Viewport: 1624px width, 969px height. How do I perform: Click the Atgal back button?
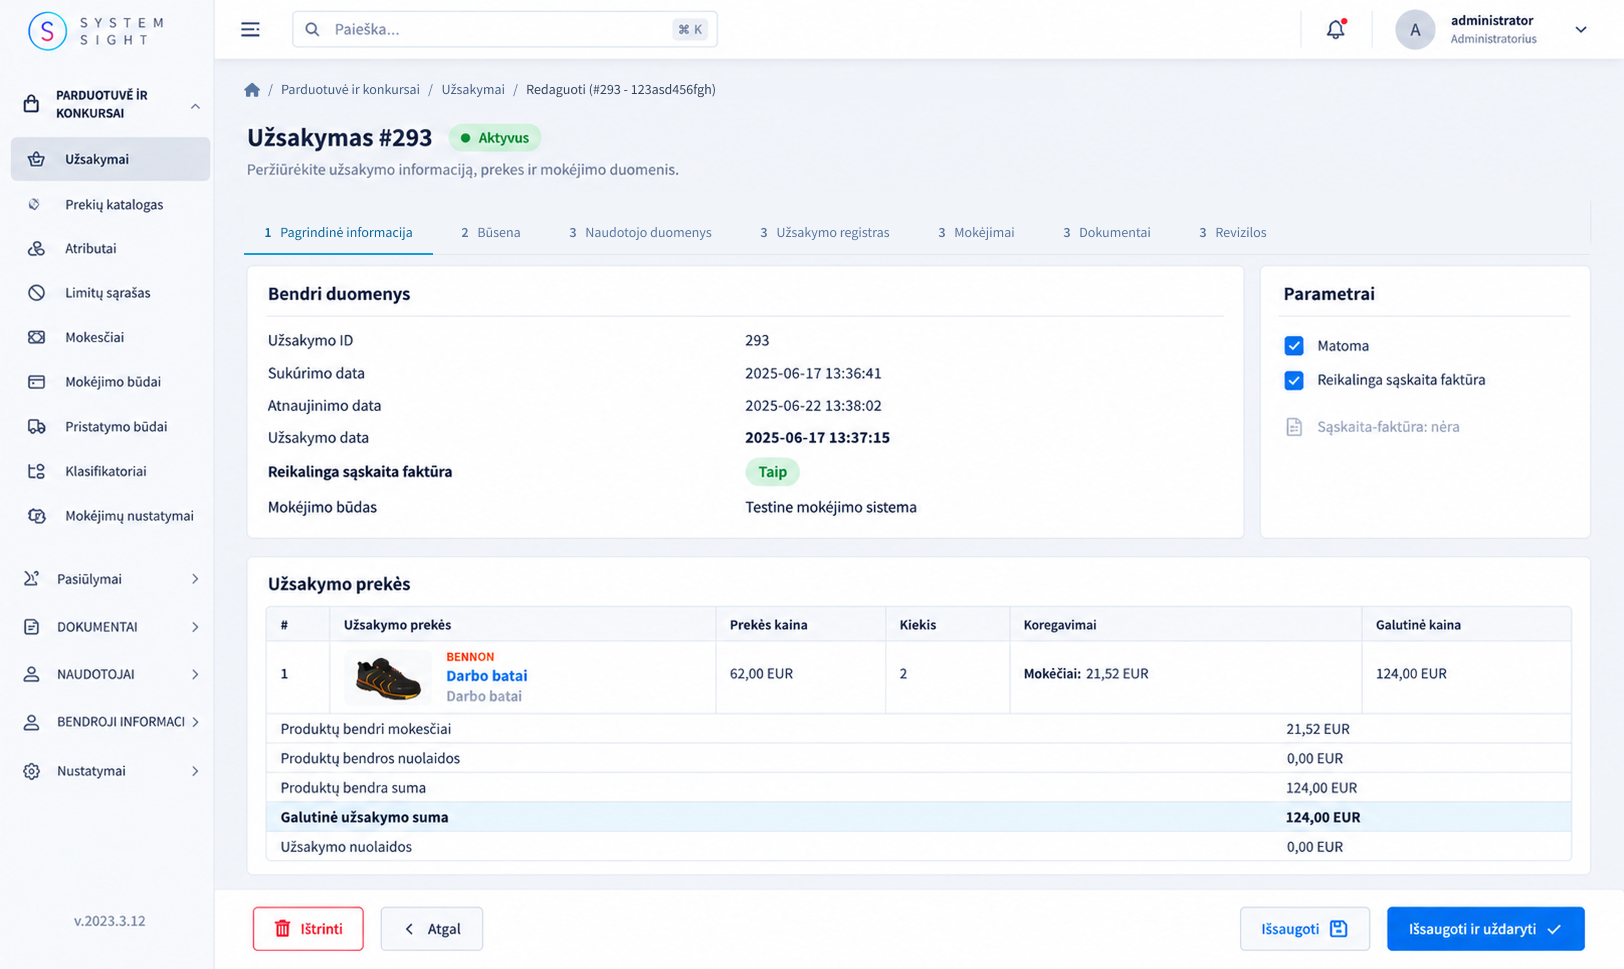432,929
